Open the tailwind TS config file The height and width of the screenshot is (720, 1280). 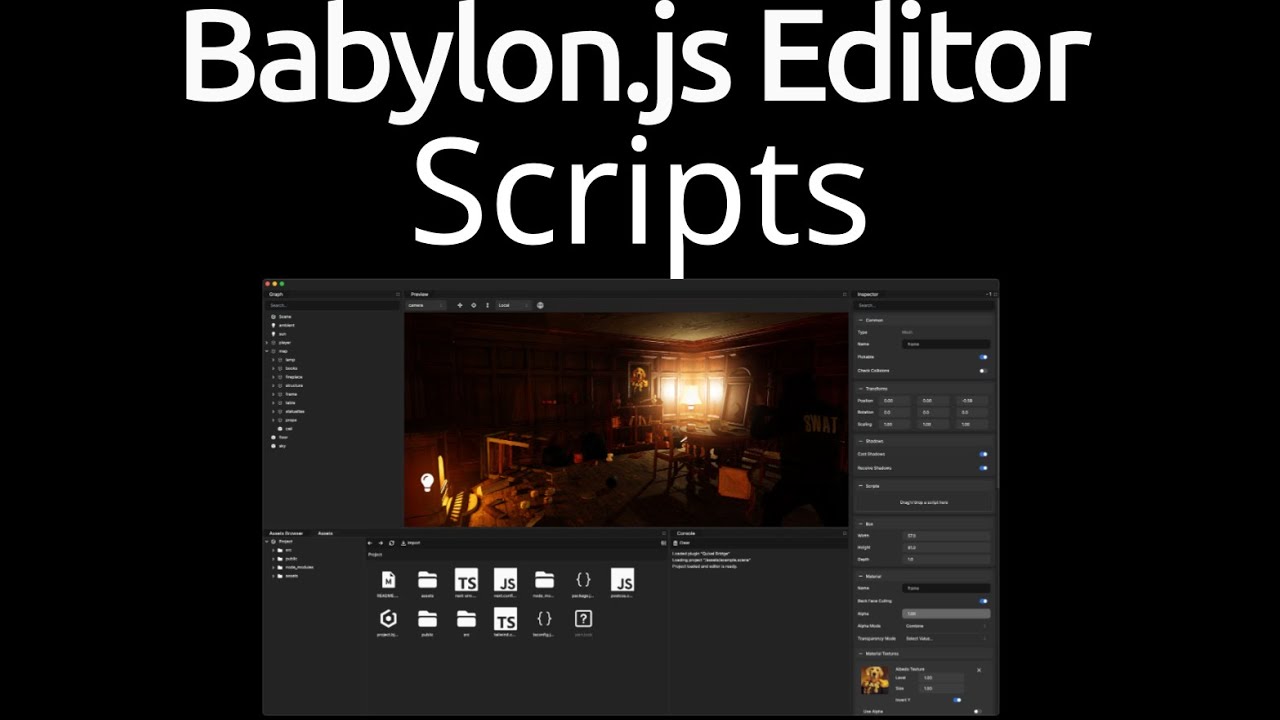505,620
